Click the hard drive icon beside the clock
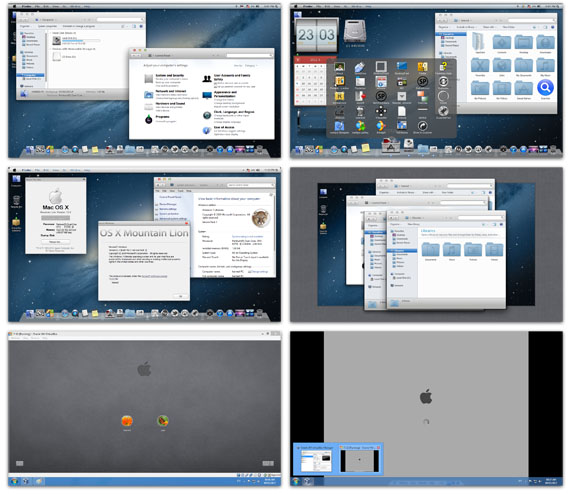 point(354,32)
